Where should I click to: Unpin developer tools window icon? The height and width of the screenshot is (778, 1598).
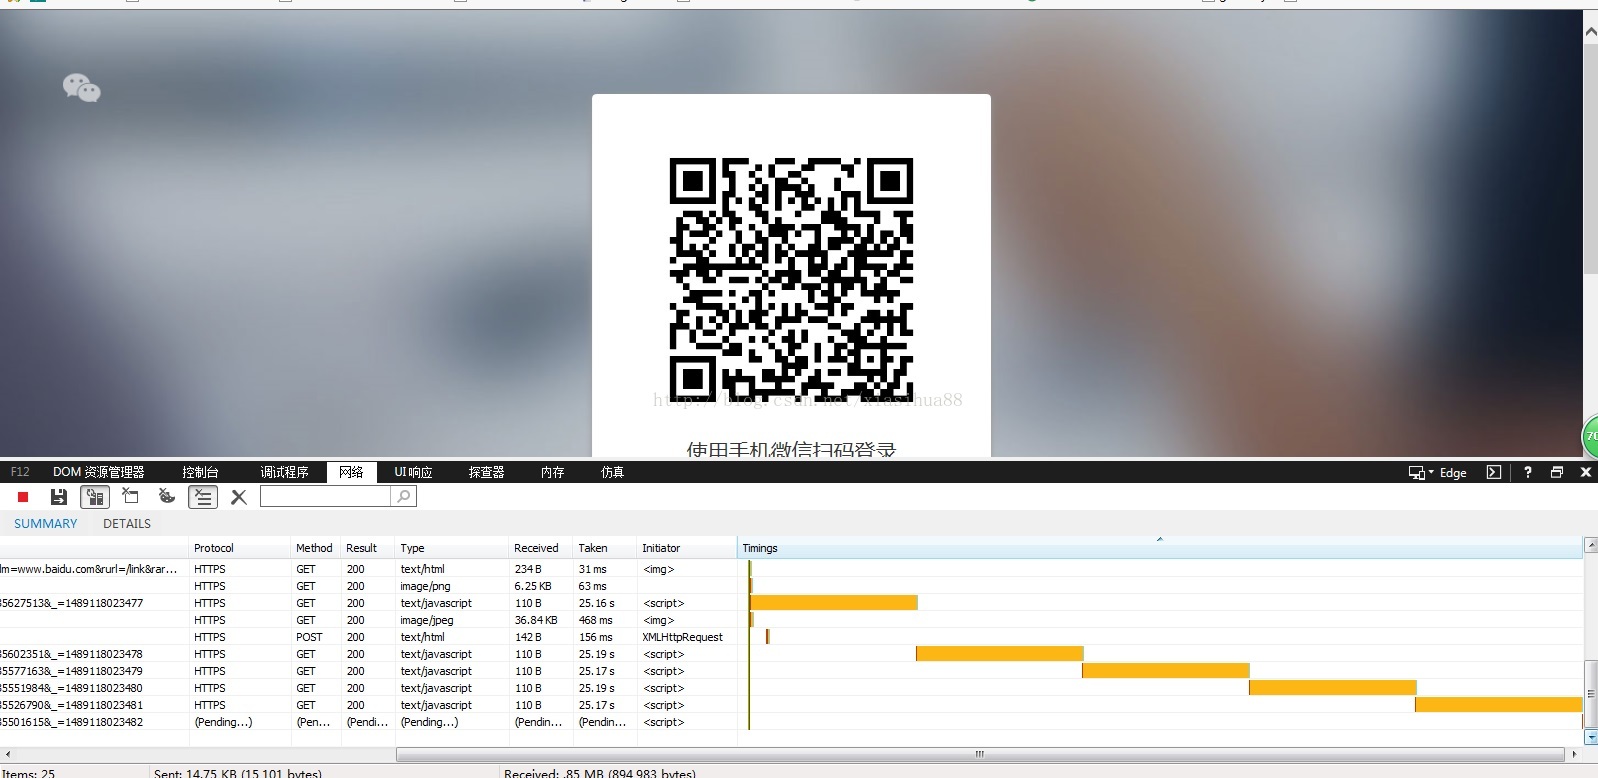[1557, 472]
